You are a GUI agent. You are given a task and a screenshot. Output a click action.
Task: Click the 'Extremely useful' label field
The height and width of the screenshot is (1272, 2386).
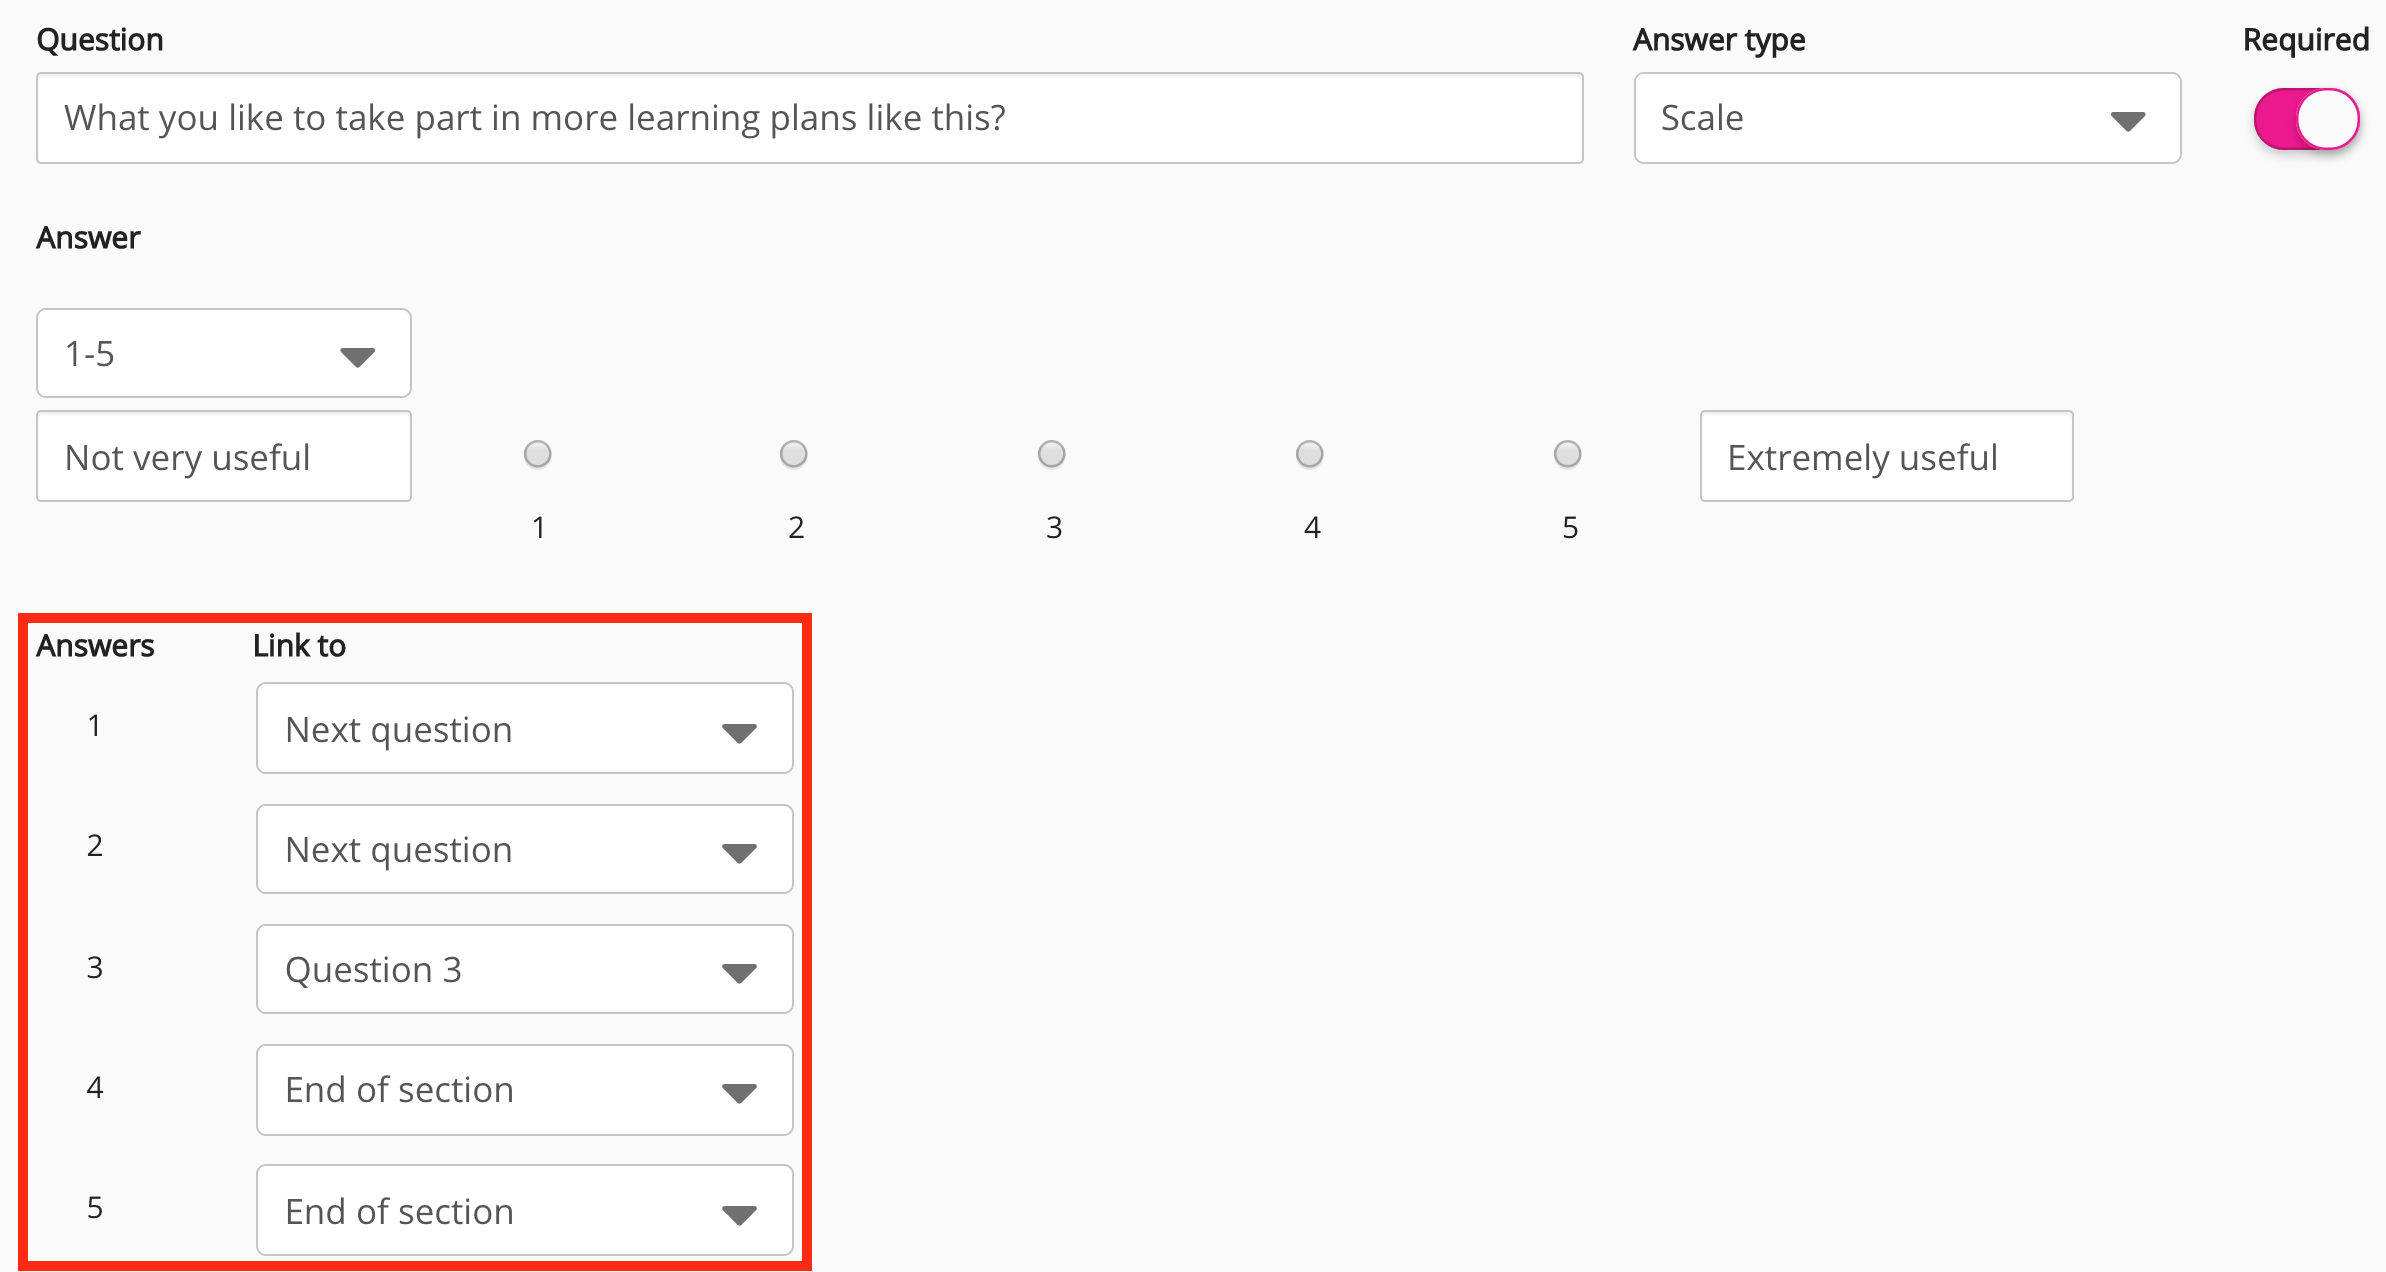1886,457
